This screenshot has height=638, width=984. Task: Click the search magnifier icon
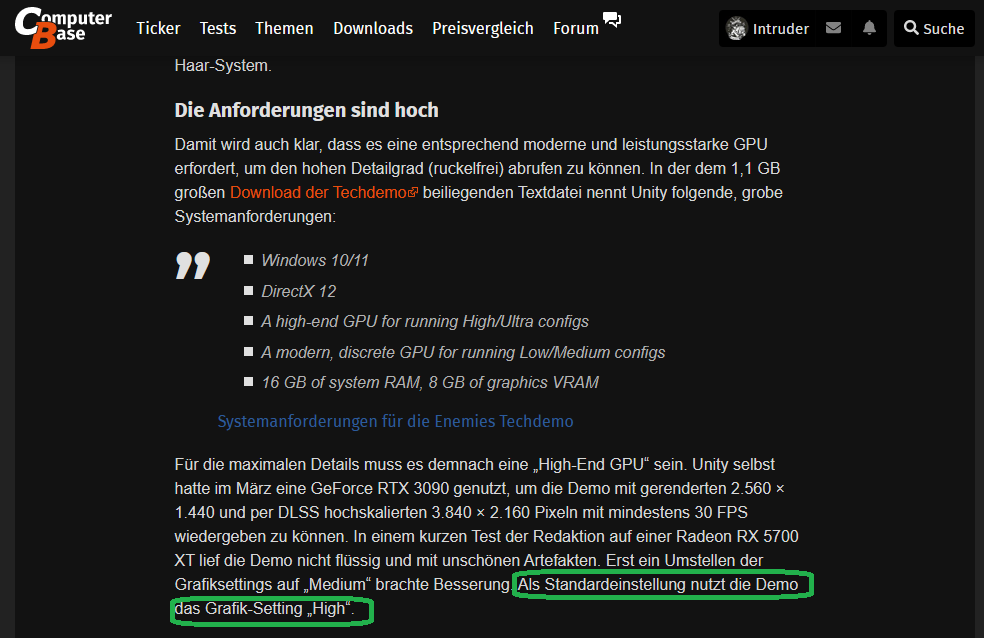pyautogui.click(x=911, y=28)
